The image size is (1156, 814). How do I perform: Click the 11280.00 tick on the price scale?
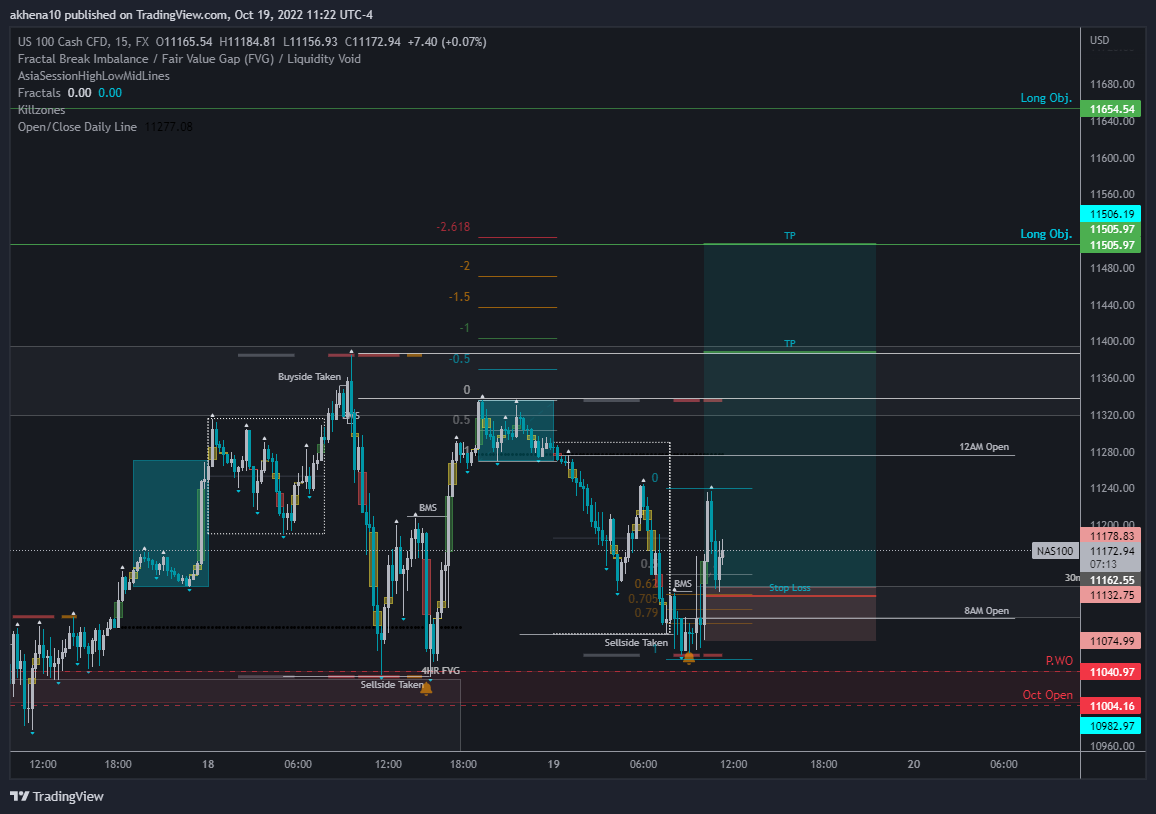tap(1112, 452)
